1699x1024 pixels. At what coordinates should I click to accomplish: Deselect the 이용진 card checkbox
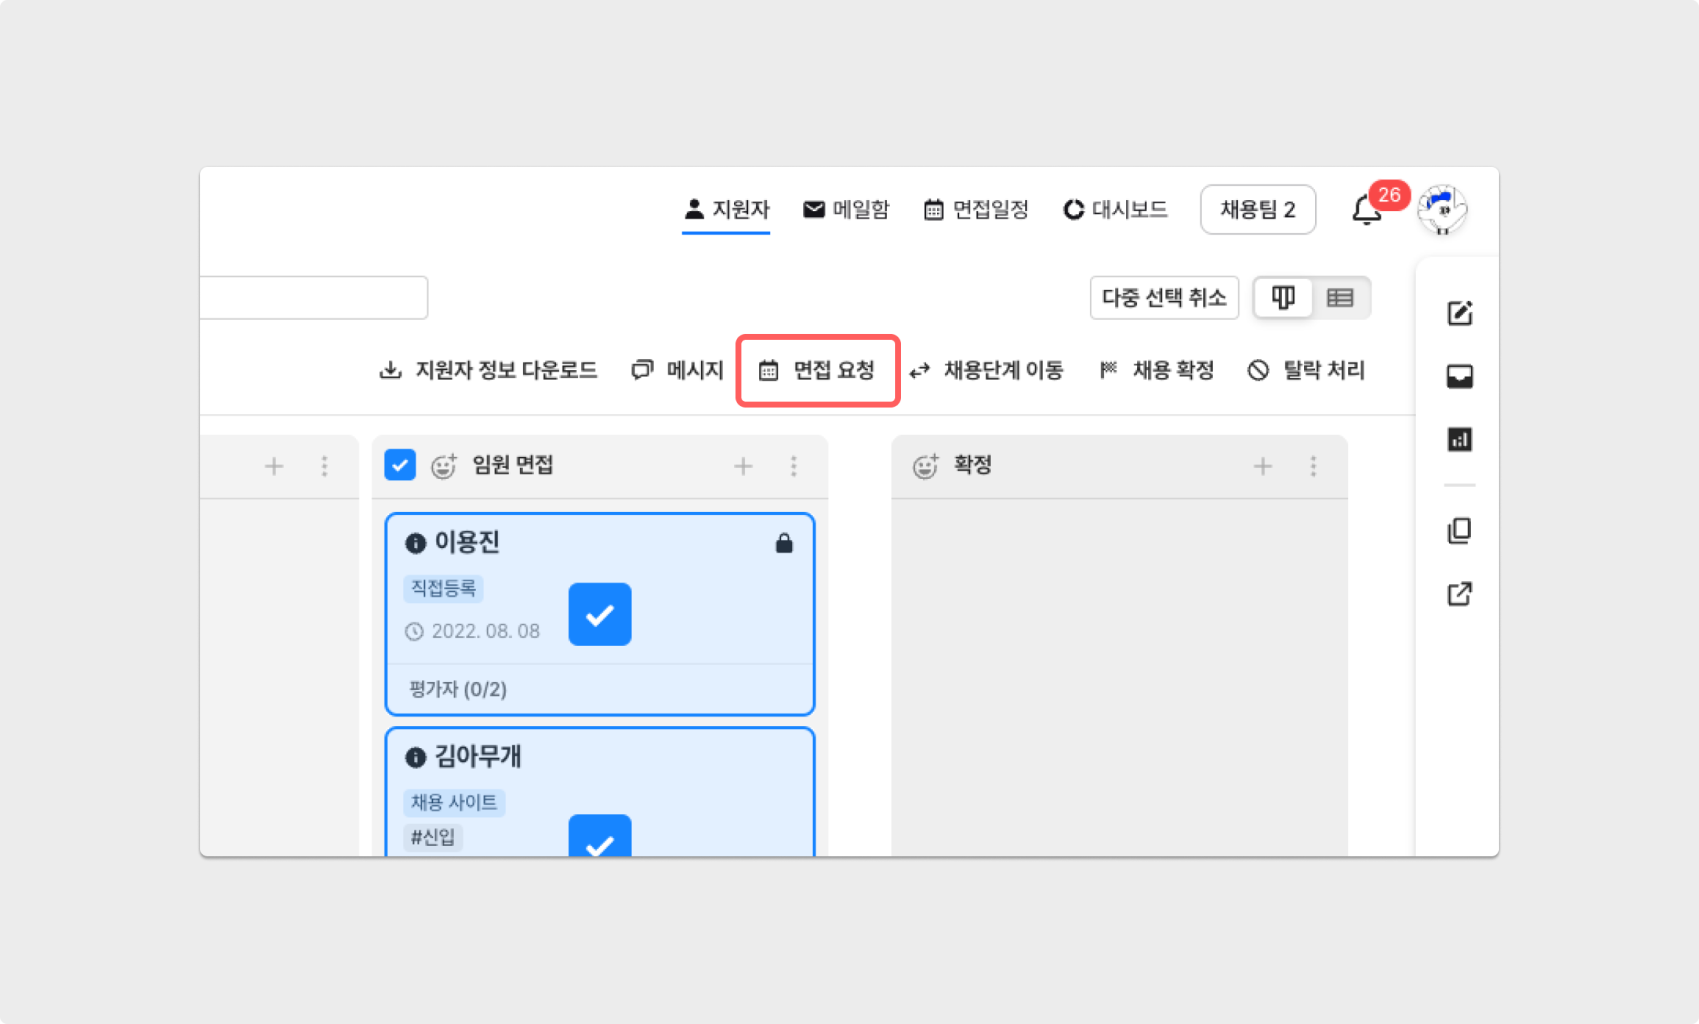[600, 614]
